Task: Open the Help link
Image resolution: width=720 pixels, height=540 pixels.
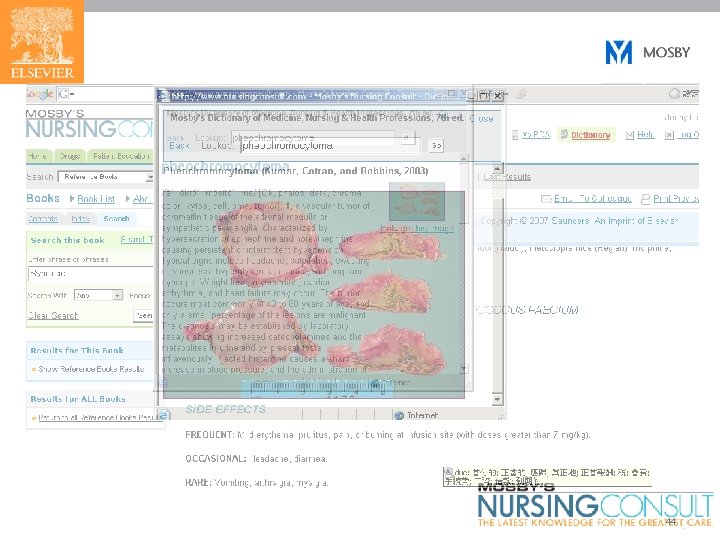Action: point(645,135)
